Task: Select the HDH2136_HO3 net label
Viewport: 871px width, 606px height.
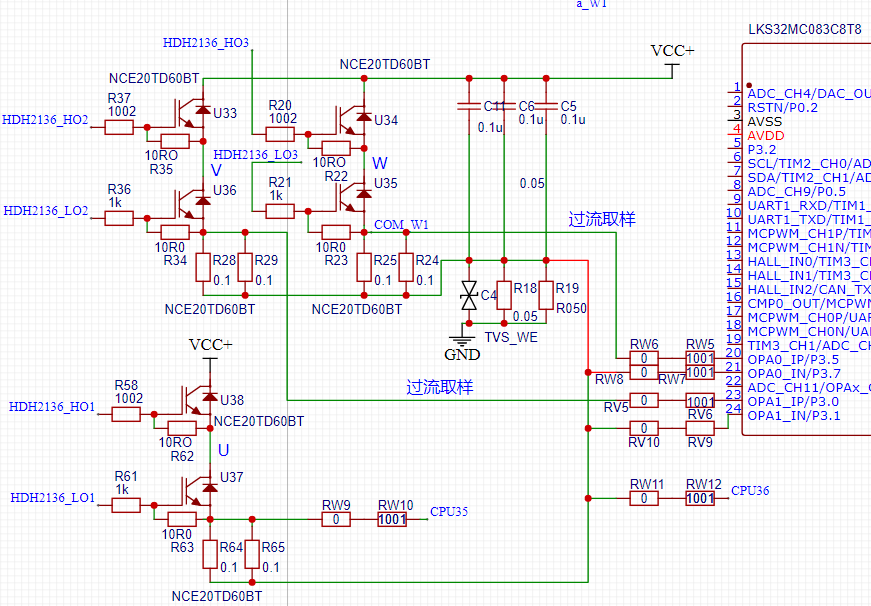Action: (x=206, y=42)
